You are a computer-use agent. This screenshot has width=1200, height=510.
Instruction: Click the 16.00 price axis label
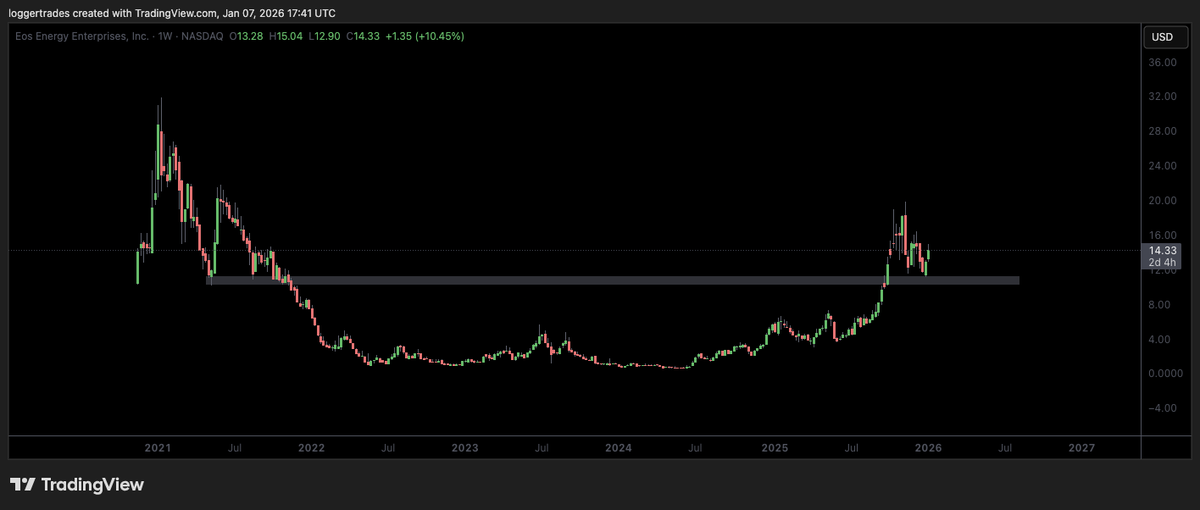click(x=1162, y=235)
